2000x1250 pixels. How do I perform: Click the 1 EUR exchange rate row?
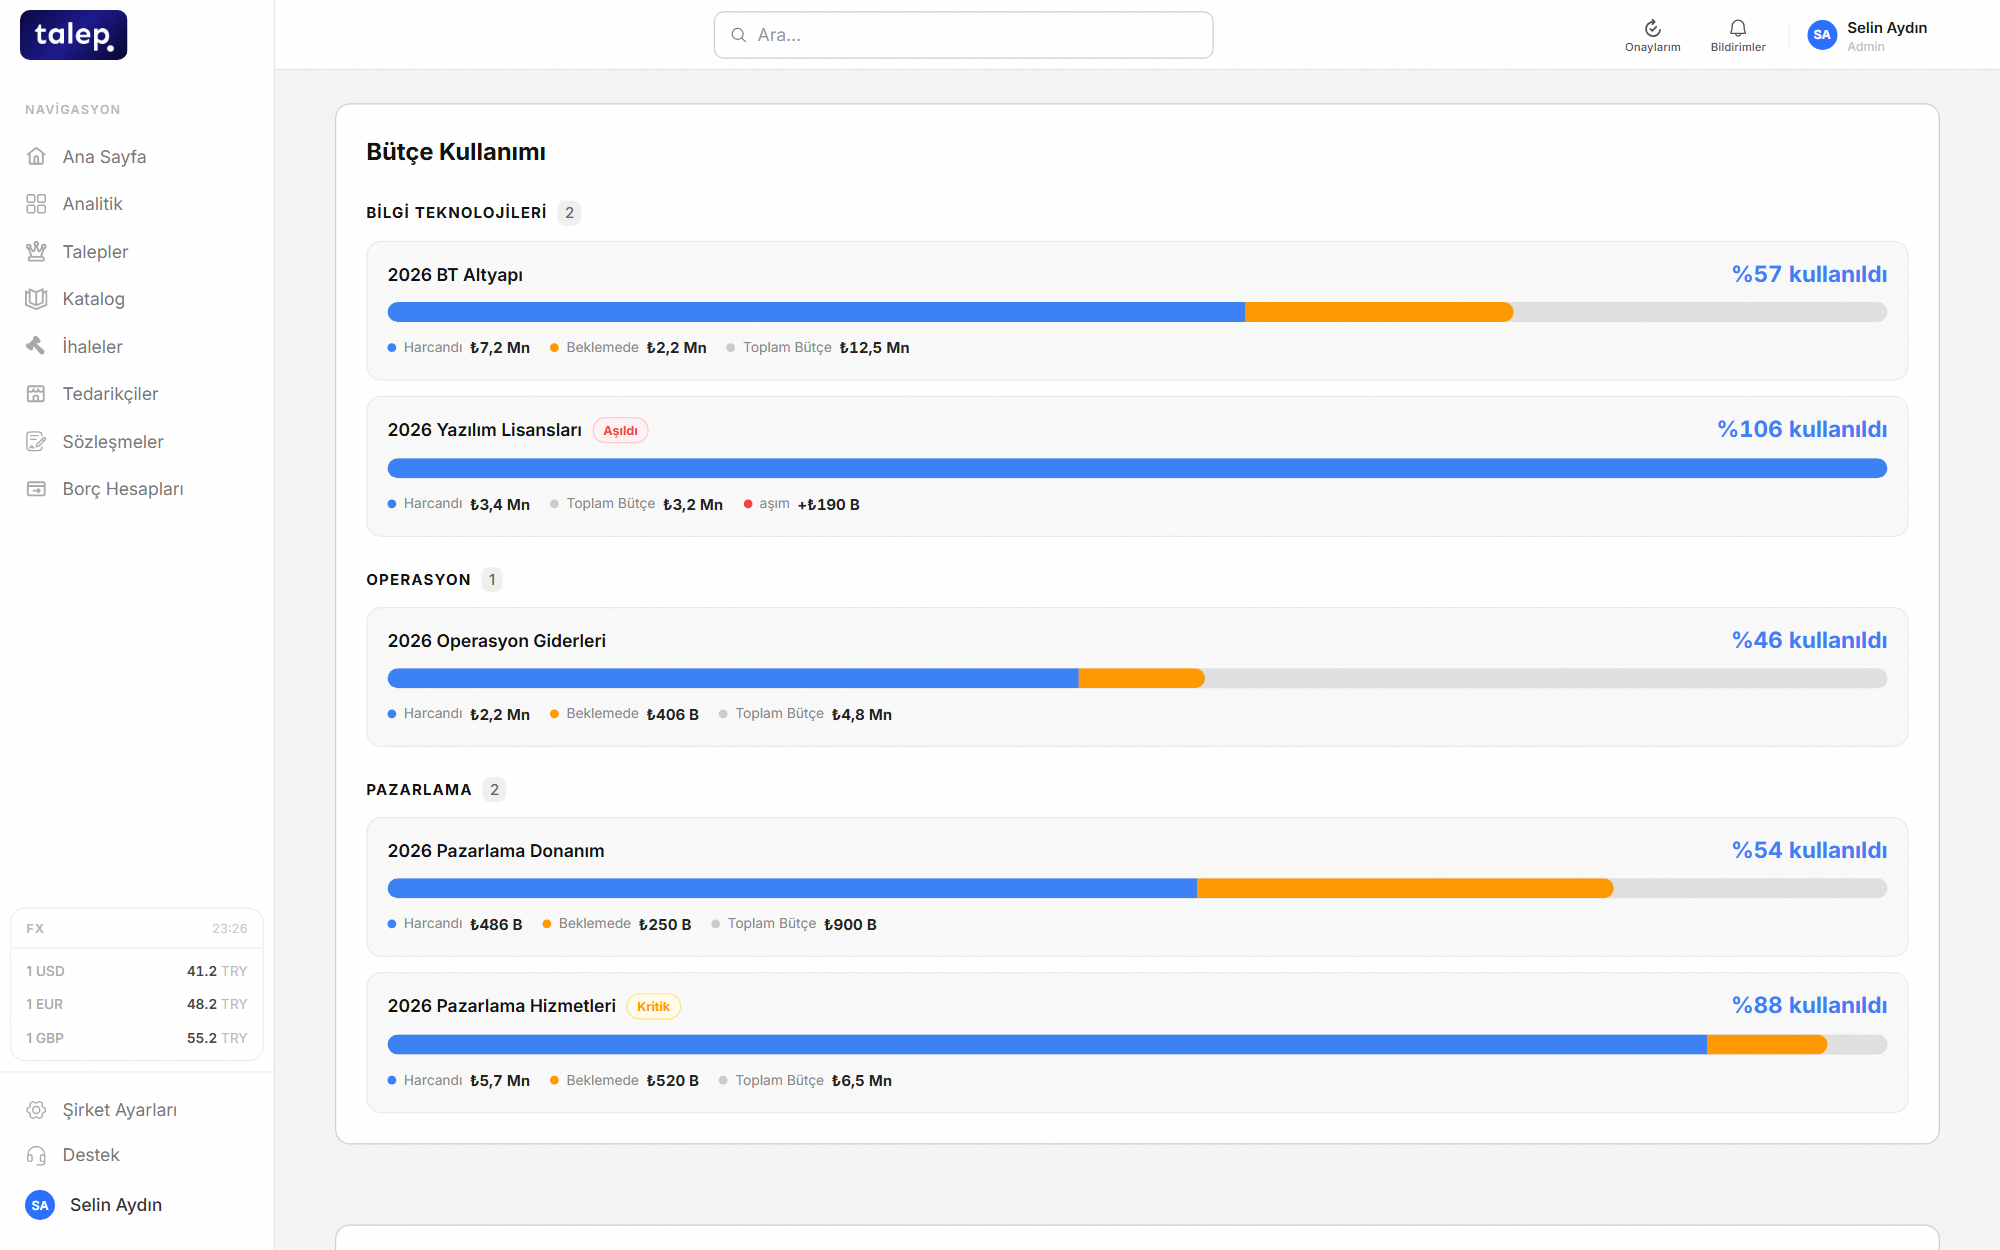tap(137, 1004)
